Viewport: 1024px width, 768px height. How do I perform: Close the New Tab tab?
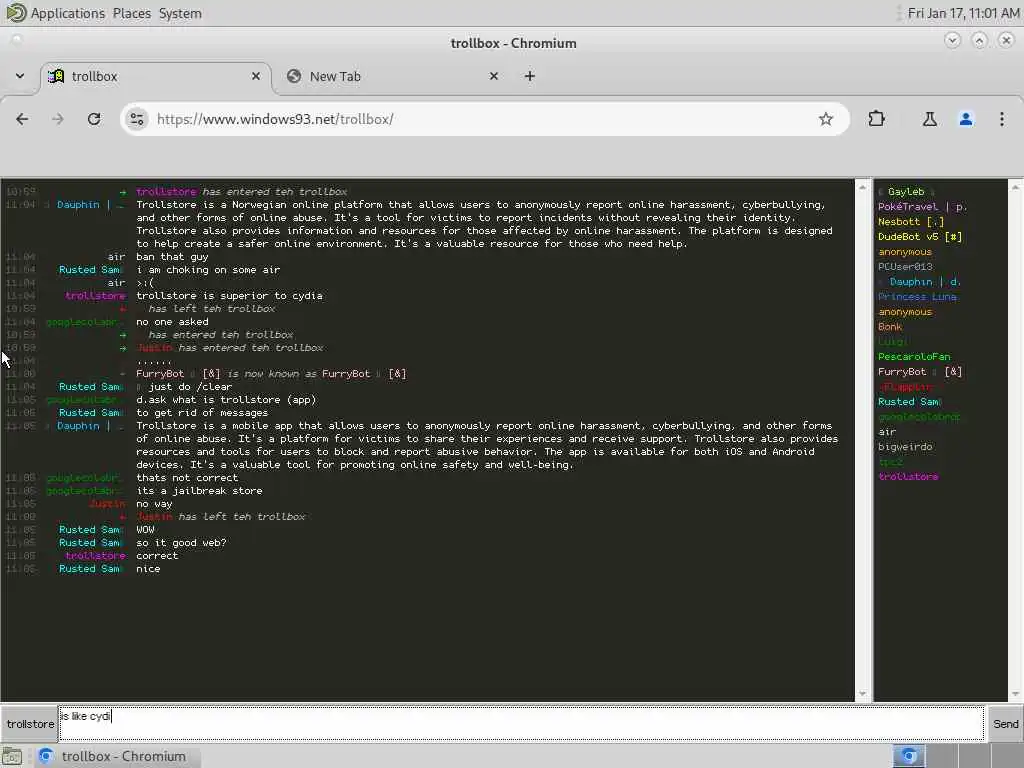[x=494, y=76]
